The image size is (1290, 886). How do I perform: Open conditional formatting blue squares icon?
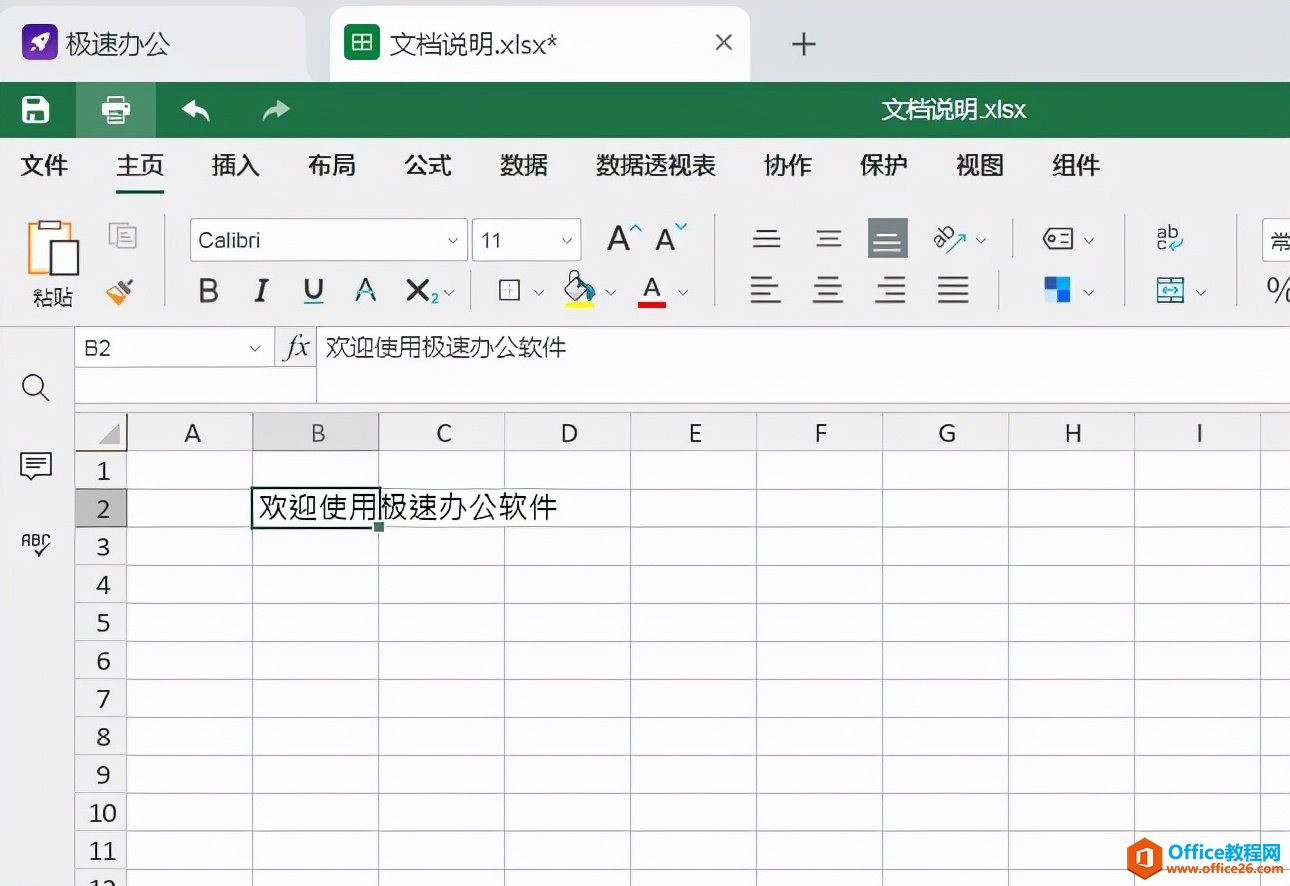[1057, 290]
